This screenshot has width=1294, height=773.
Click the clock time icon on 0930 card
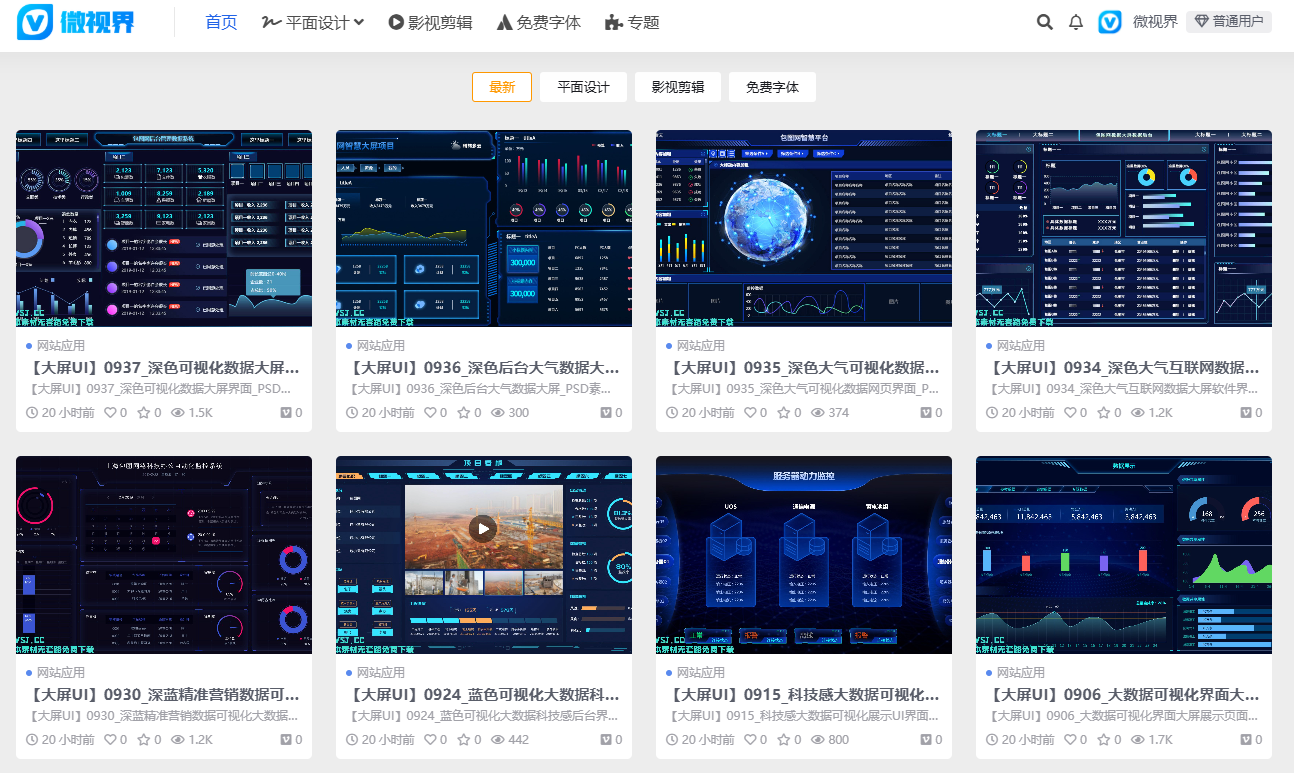click(x=32, y=740)
